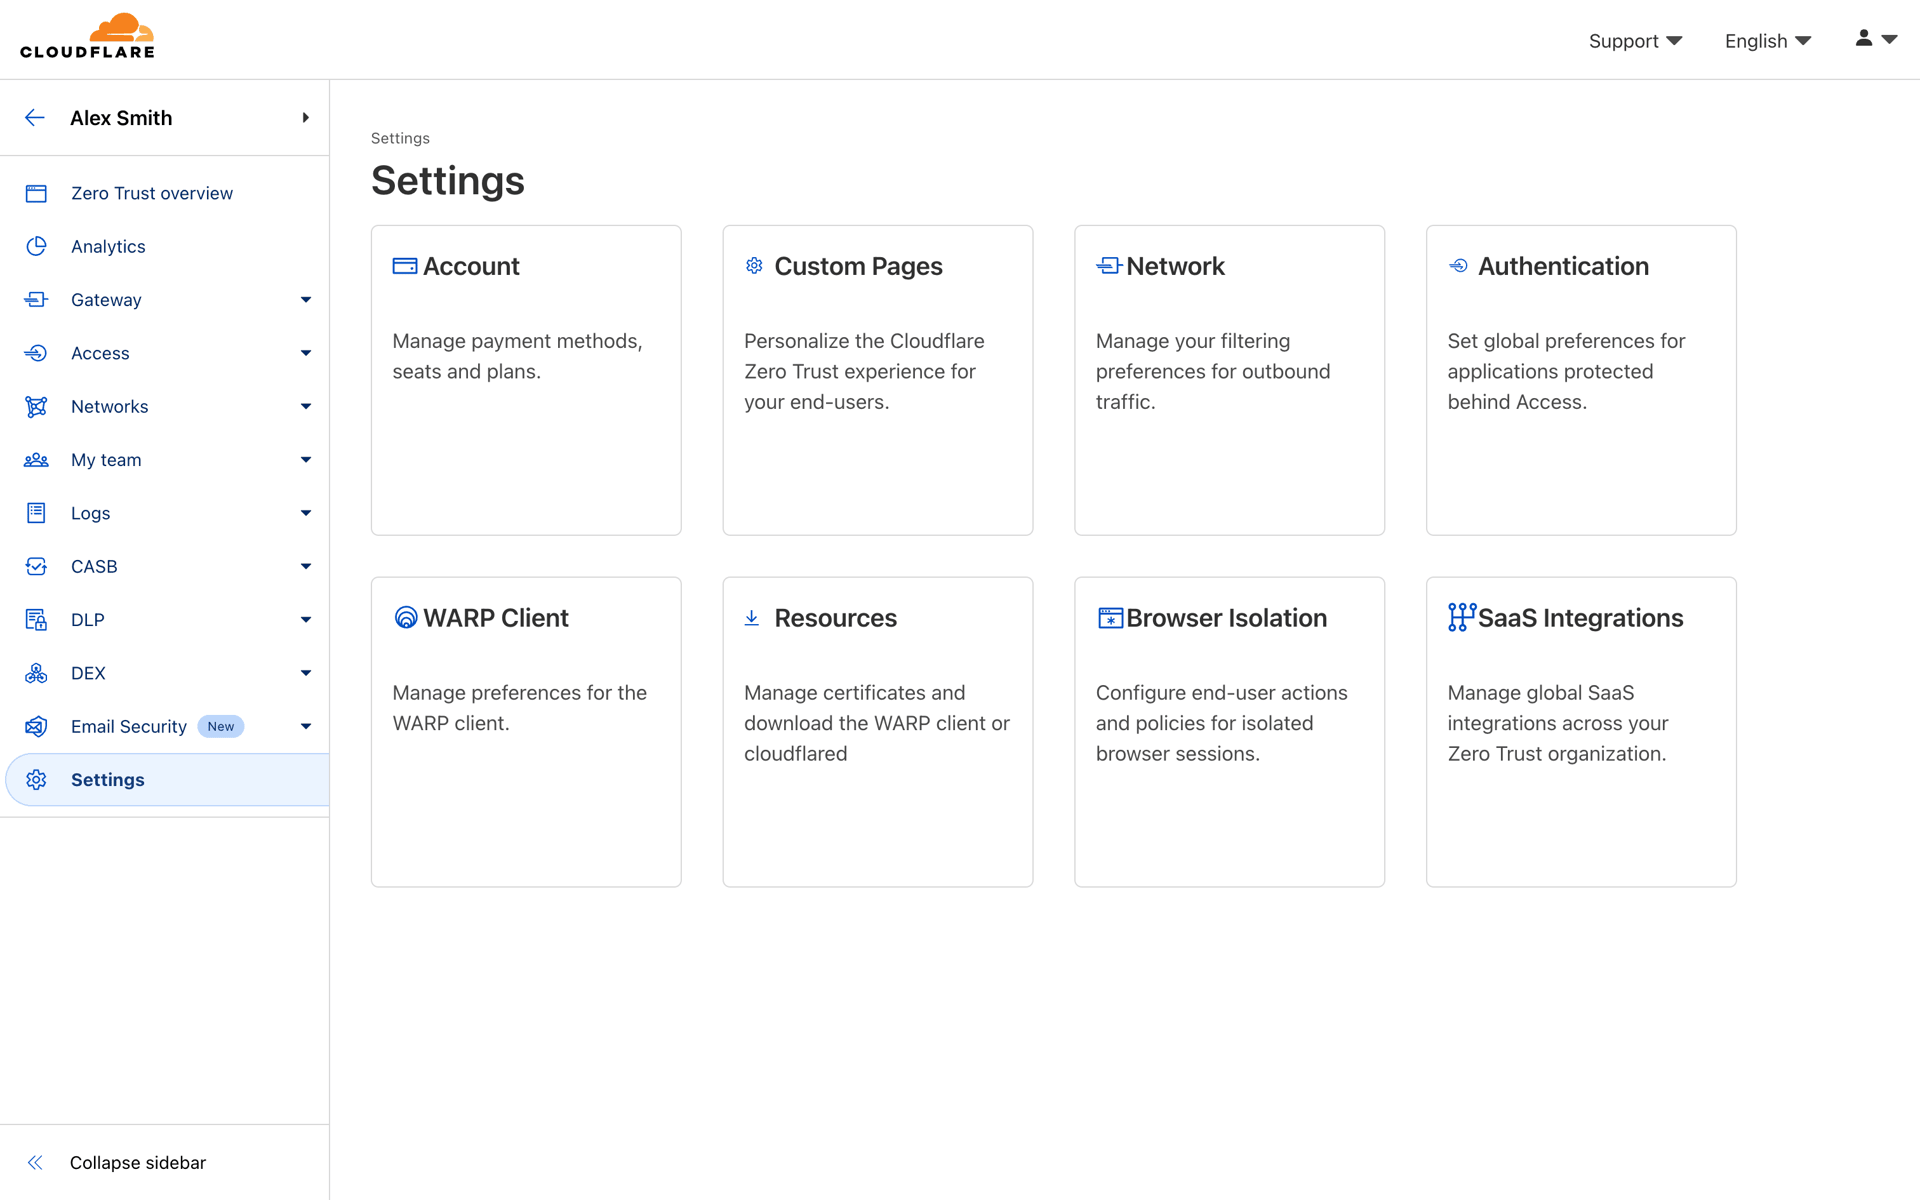
Task: Select Gateway in the sidebar
Action: [106, 300]
